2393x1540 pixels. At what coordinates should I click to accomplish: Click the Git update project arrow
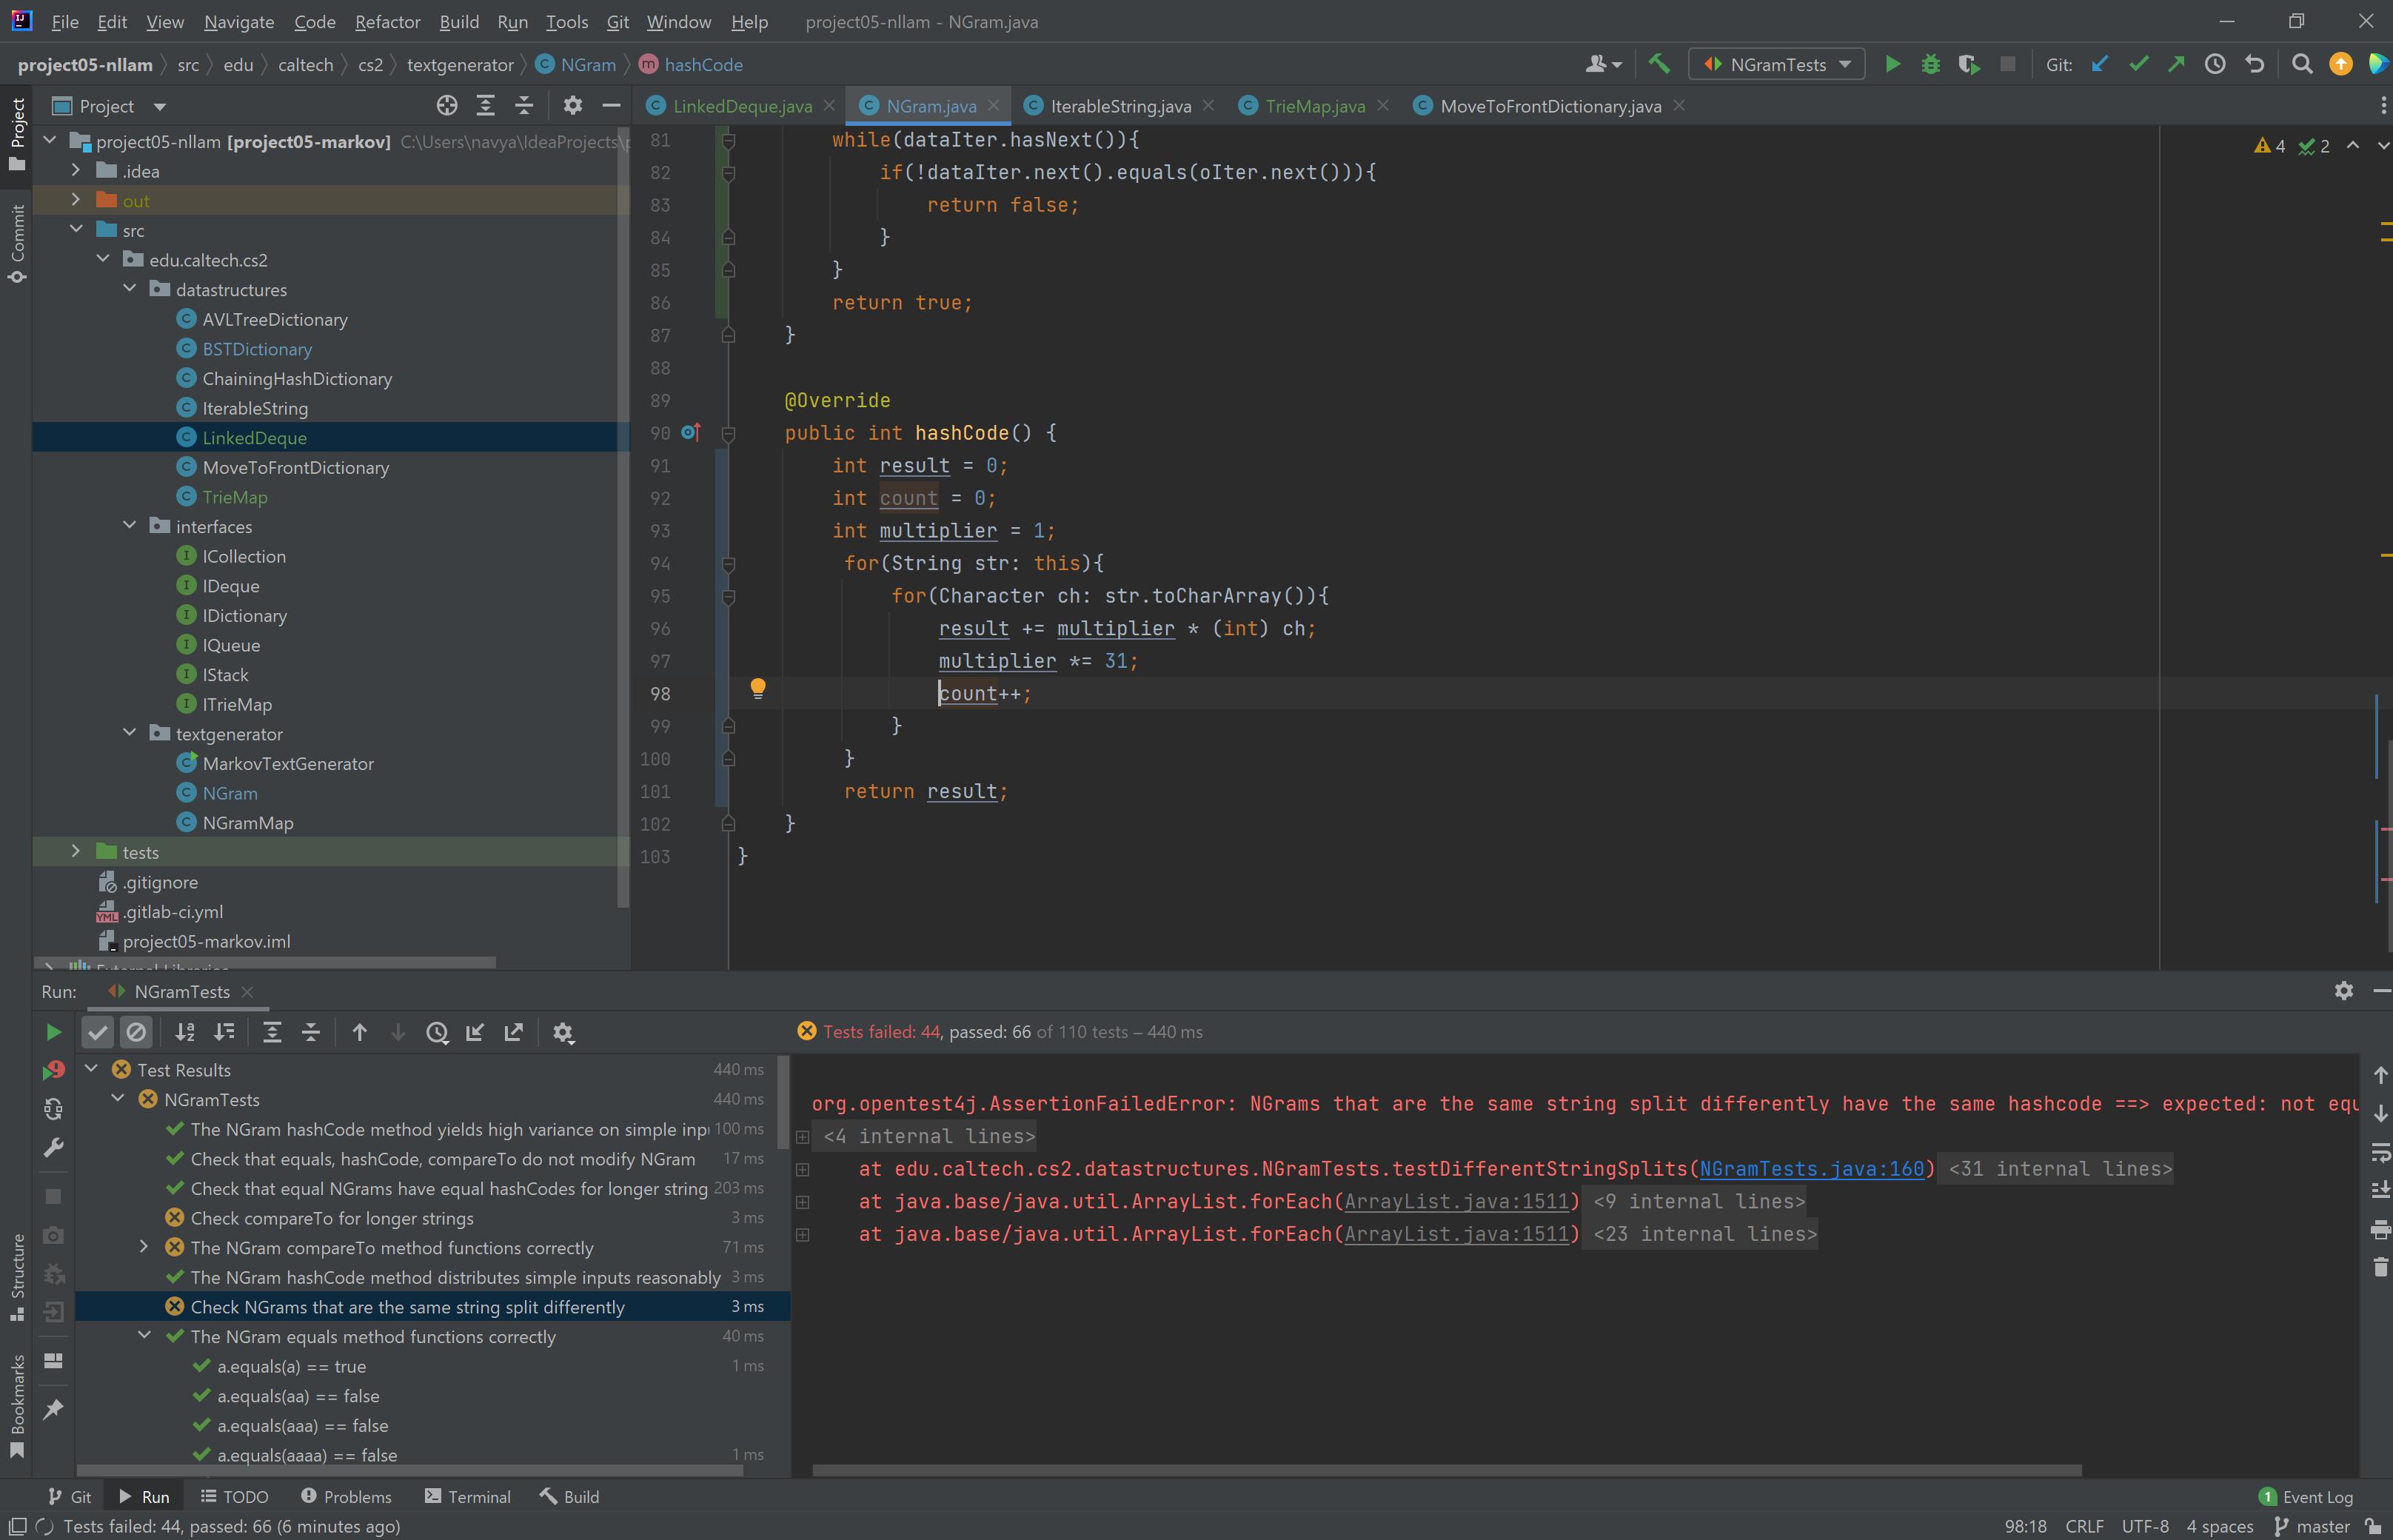tap(2099, 65)
